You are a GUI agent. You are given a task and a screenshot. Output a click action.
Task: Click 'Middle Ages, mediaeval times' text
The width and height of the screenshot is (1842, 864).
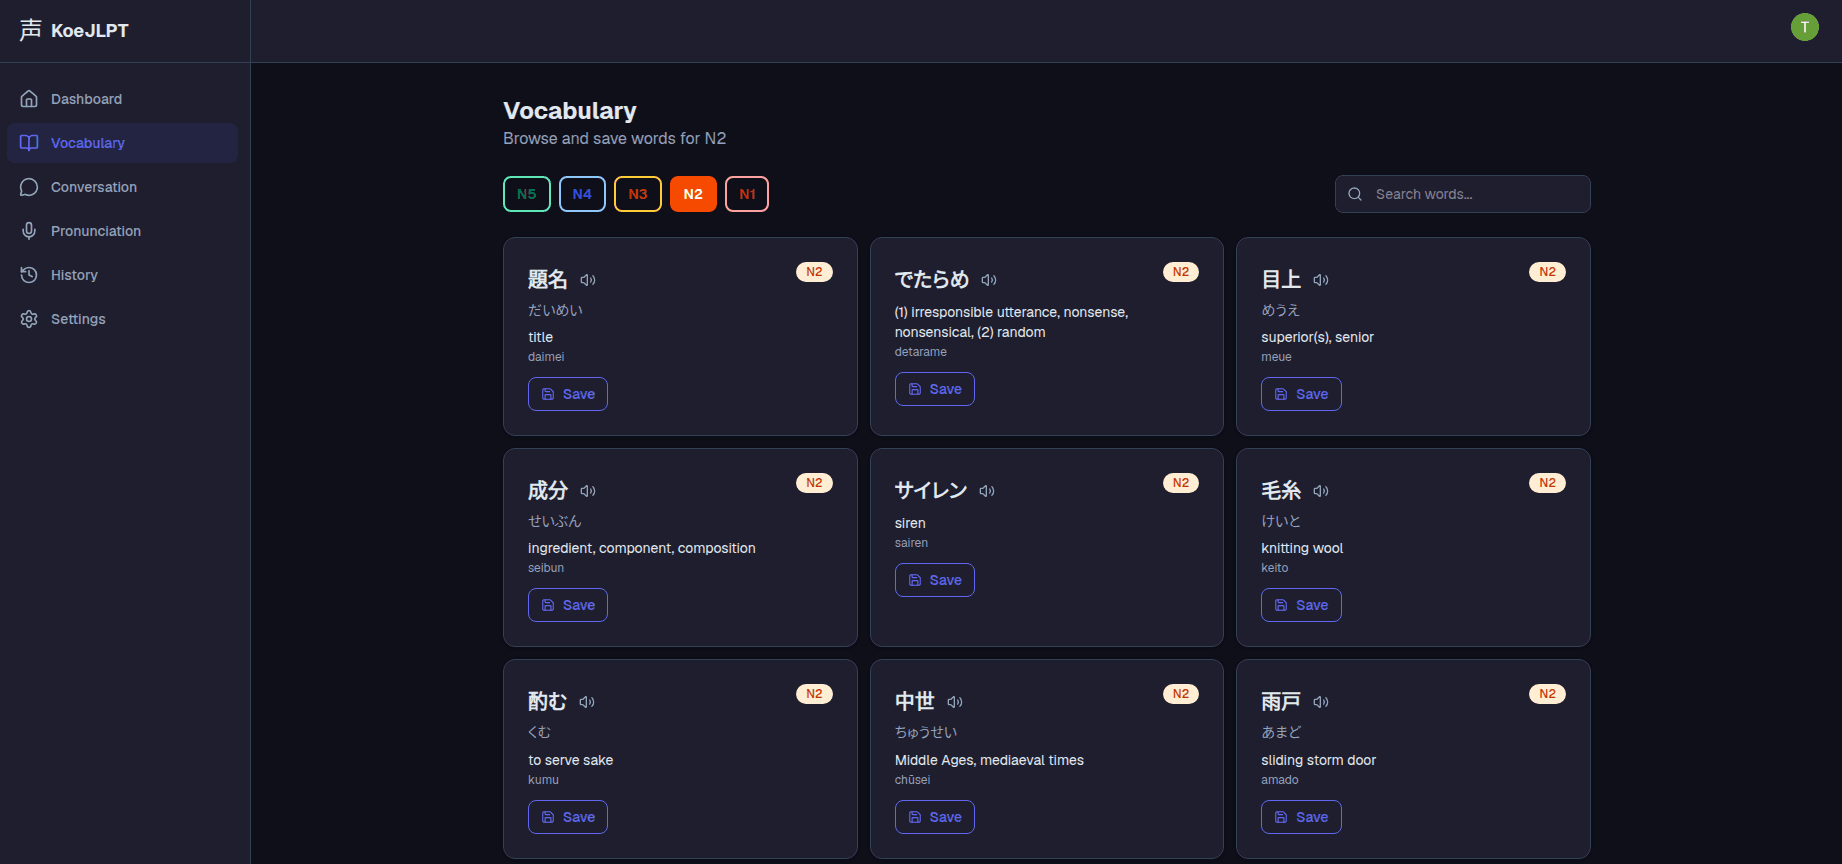(x=989, y=760)
